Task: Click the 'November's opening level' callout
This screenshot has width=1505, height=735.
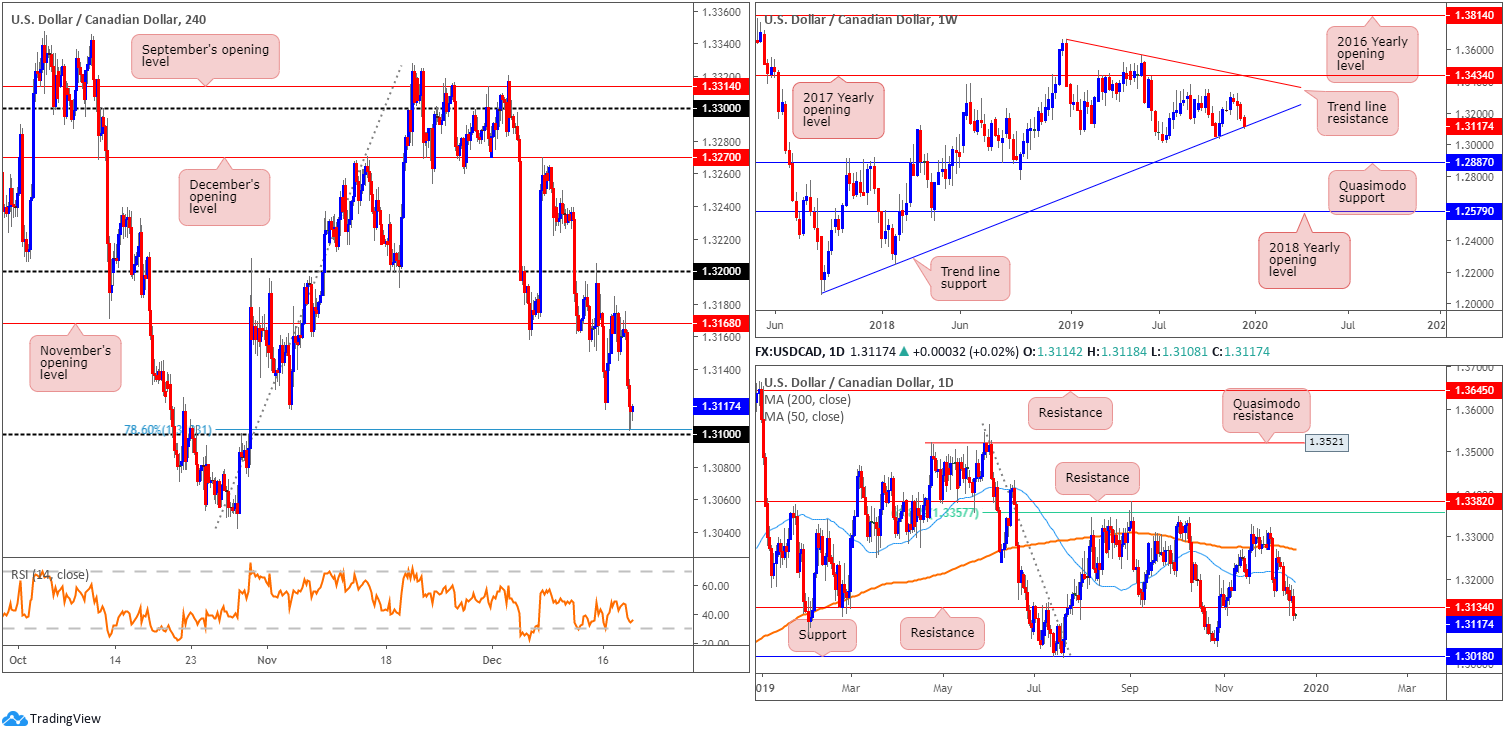Action: point(75,363)
